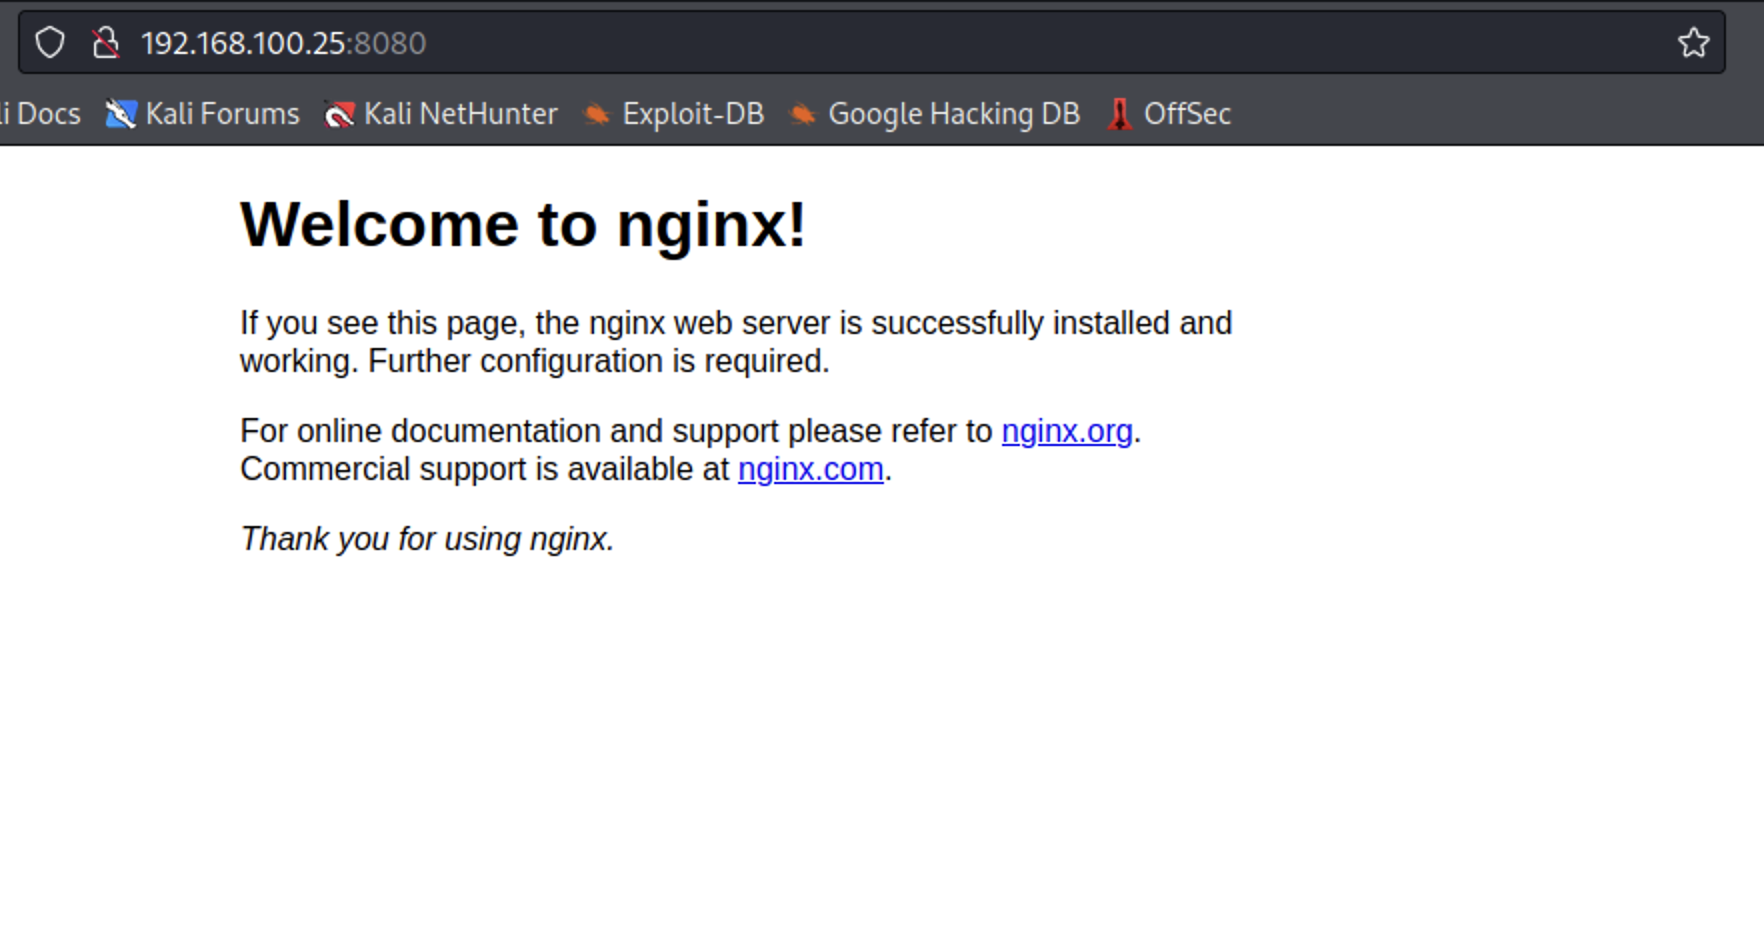Open the Kali NetHunter bookmark

point(441,114)
